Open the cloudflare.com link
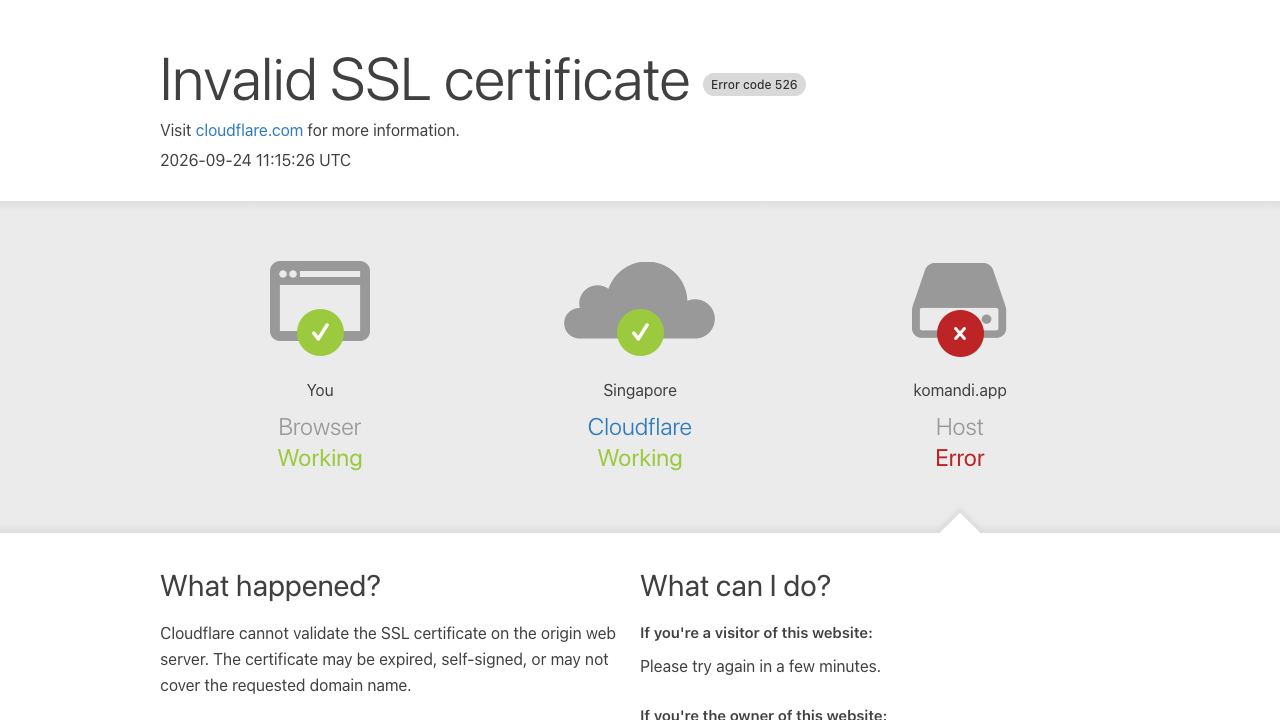Viewport: 1280px width, 720px height. coord(249,130)
